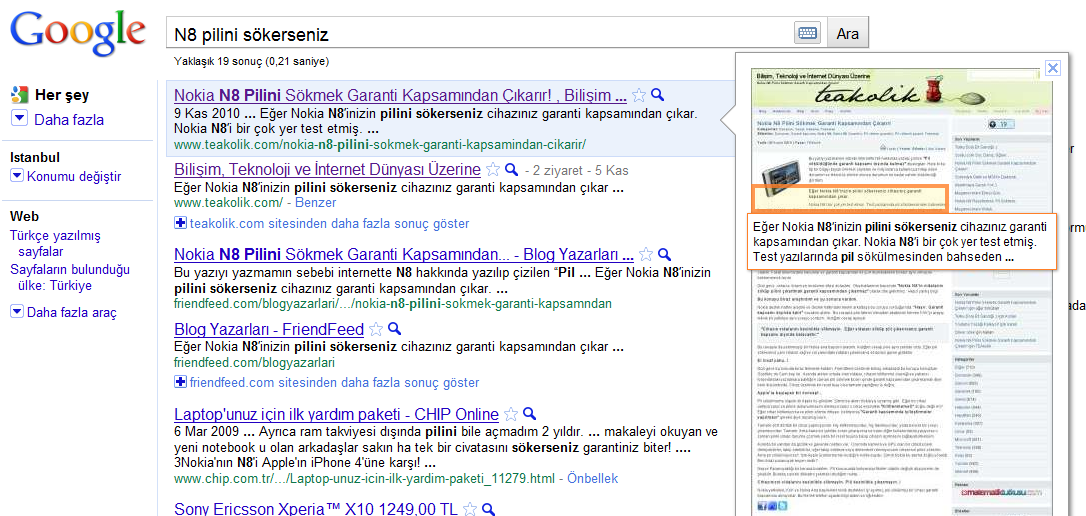
Task: Open Nokia N8 Pilini Sökmek Garanti Kapsamından Çıkarır link
Action: [400, 95]
